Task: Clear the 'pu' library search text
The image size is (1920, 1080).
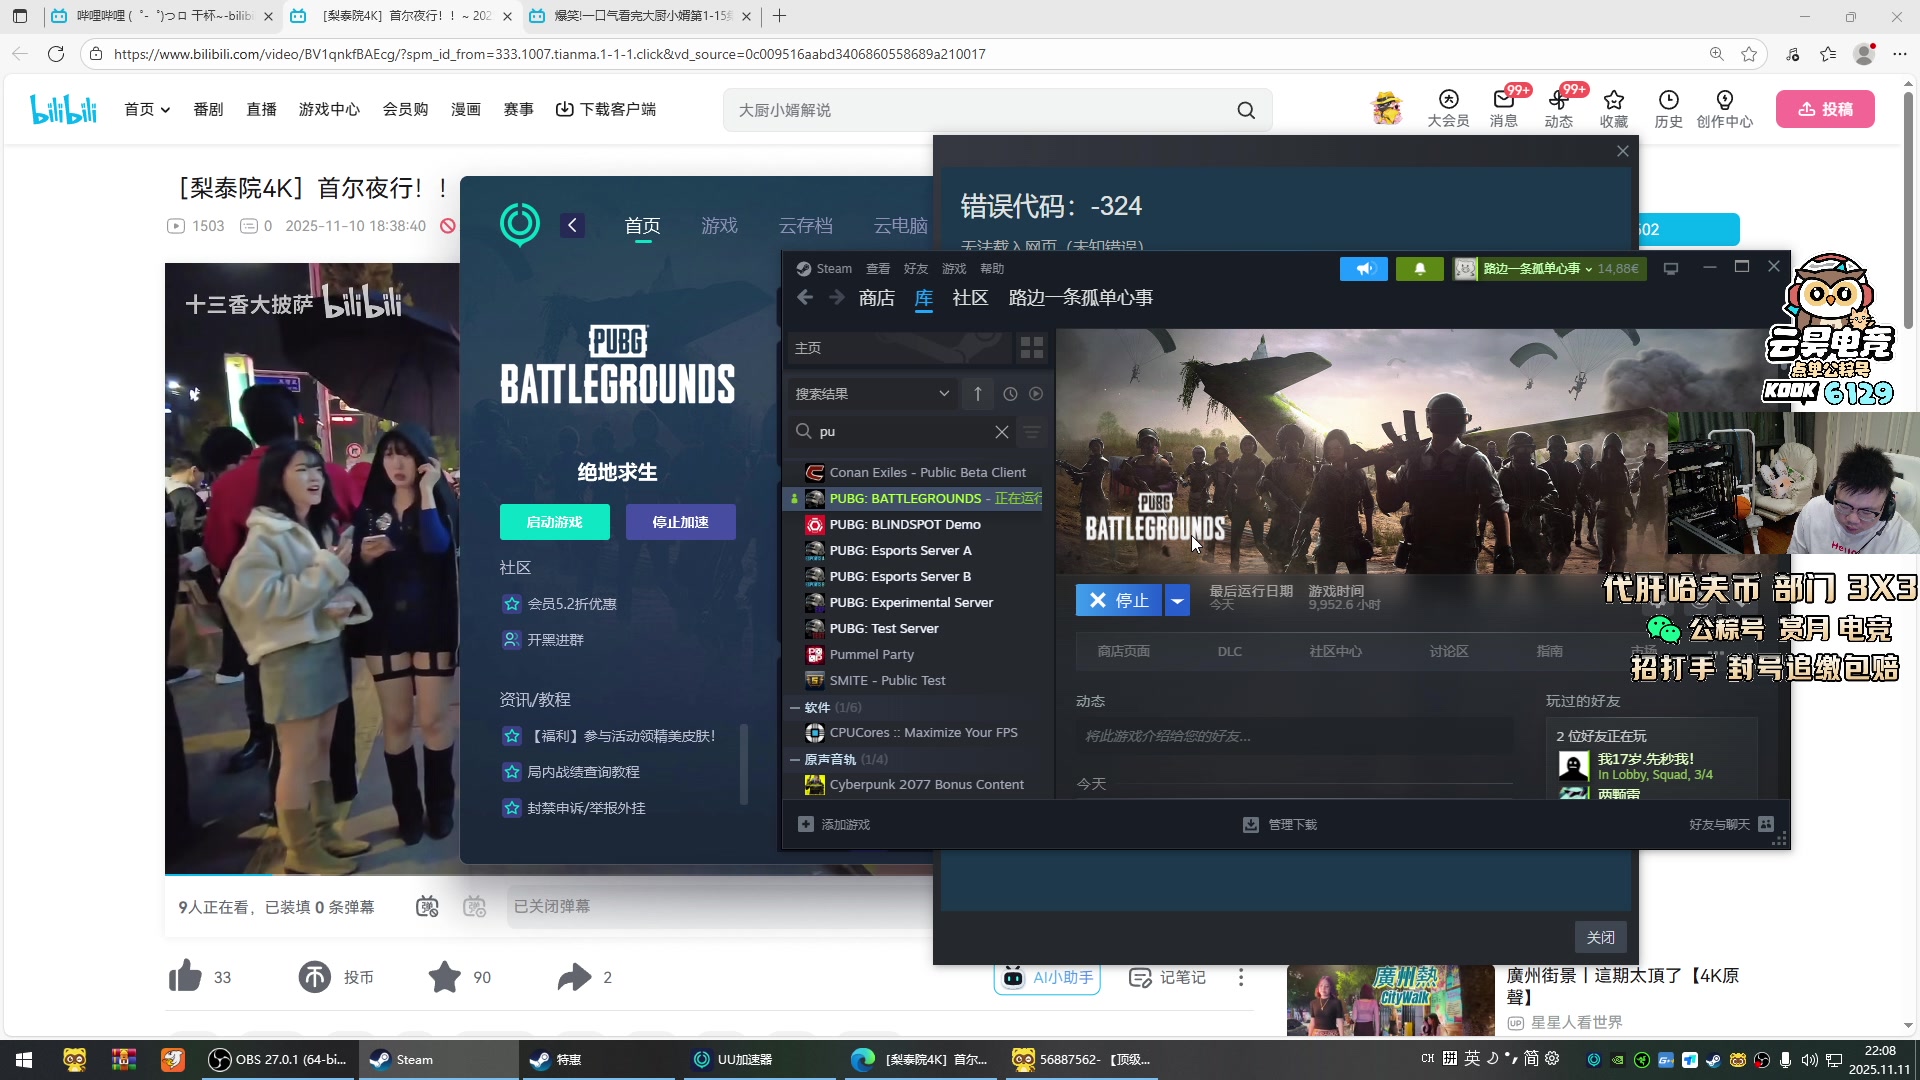Action: coord(1001,432)
